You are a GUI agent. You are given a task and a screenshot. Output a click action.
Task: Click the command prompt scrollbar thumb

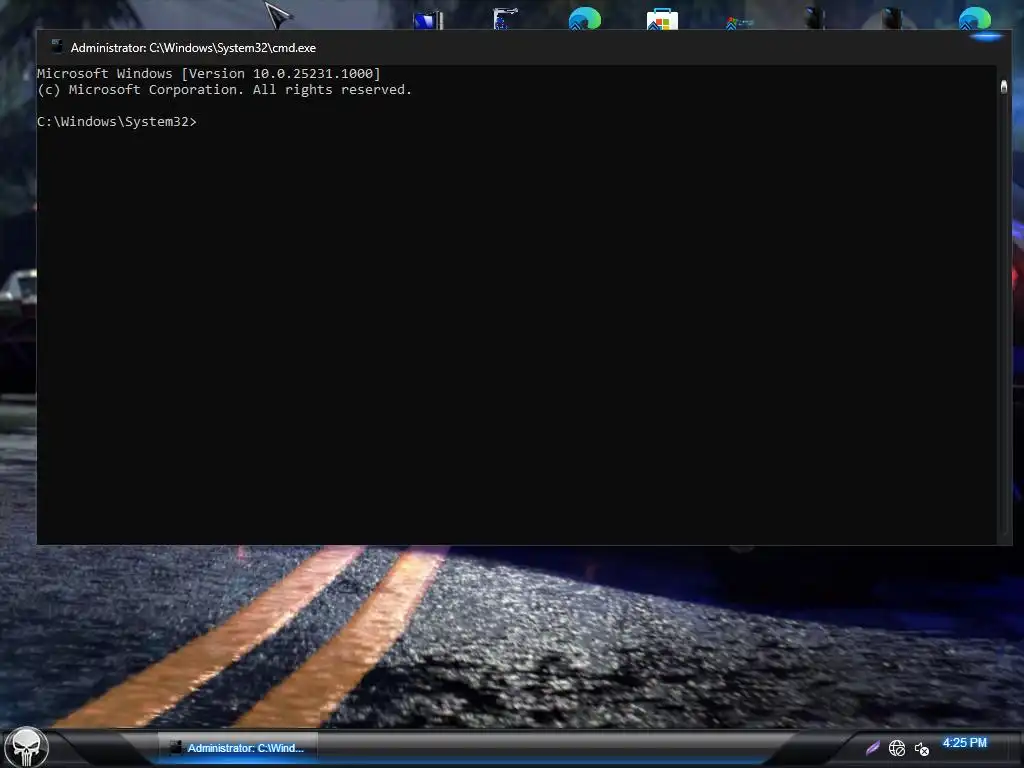click(1004, 86)
